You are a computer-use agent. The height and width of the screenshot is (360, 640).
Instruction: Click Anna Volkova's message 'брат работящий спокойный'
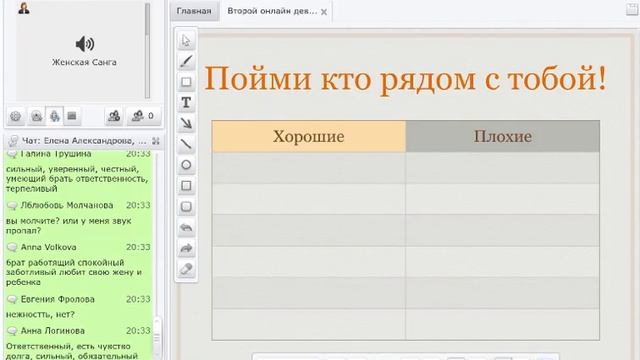coord(73,272)
